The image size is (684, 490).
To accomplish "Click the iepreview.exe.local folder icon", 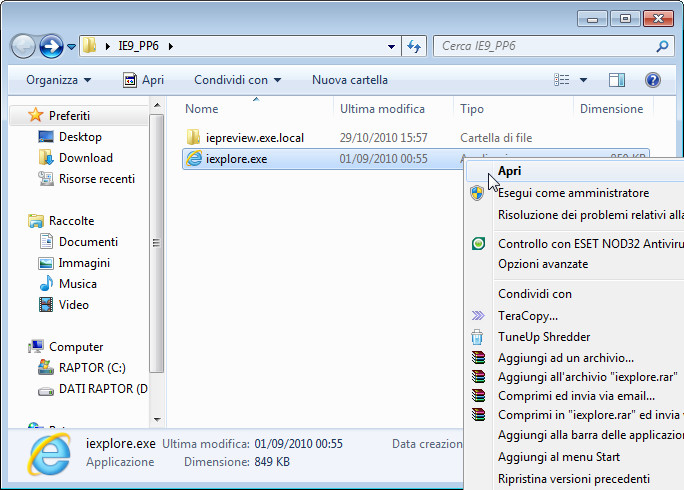I will click(193, 137).
